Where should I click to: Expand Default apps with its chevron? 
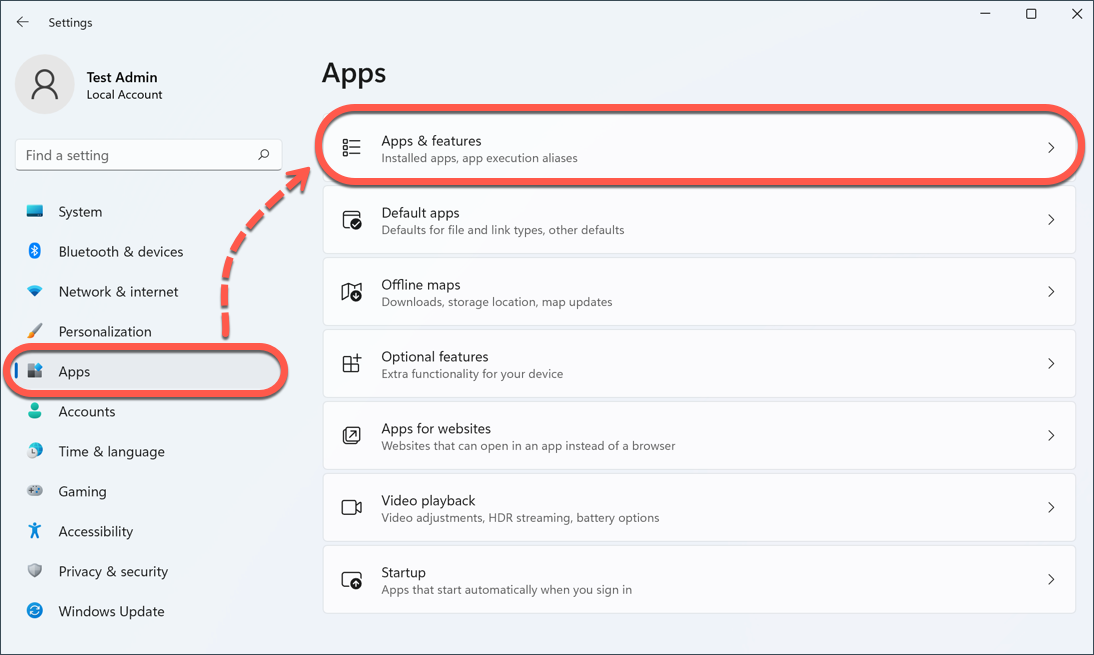(x=1051, y=220)
